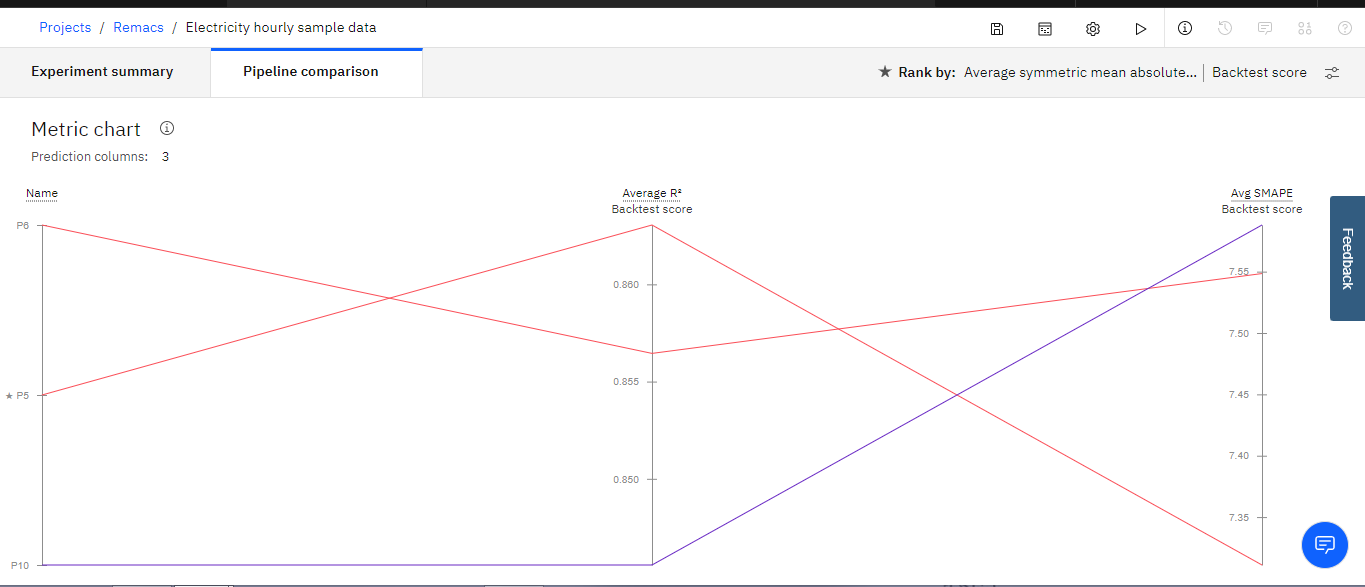The image size is (1365, 587).
Task: Click the Metric chart info icon
Action: point(167,128)
